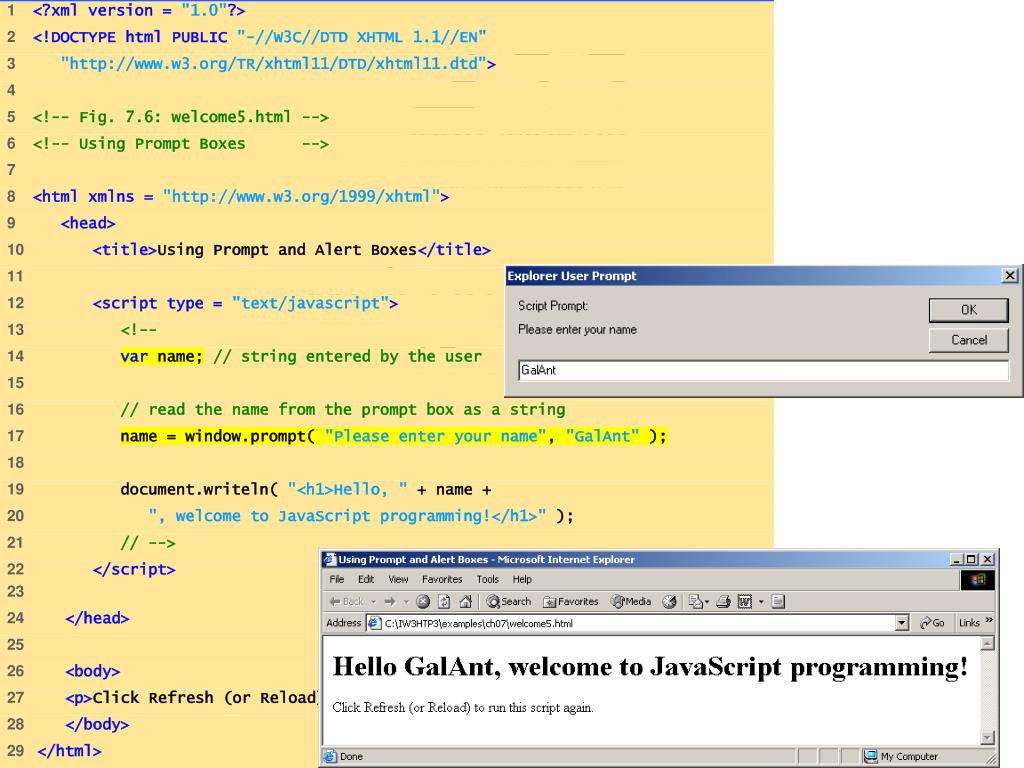Refresh the welcome5.html page
Viewport: 1024px width, 768px height.
(x=444, y=601)
